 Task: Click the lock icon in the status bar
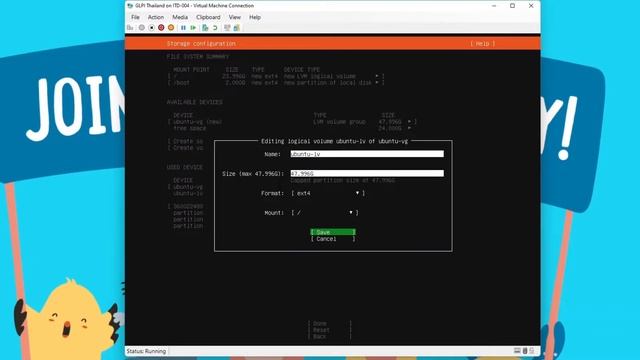click(531, 351)
